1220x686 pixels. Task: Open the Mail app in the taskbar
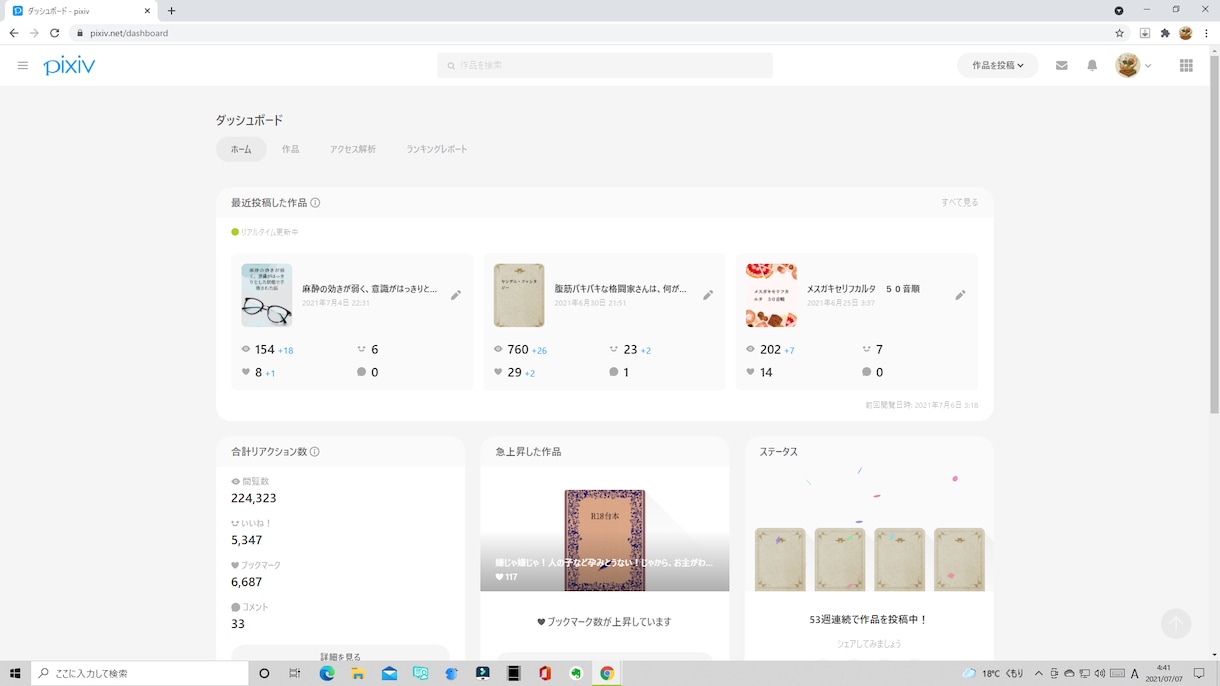click(x=389, y=674)
